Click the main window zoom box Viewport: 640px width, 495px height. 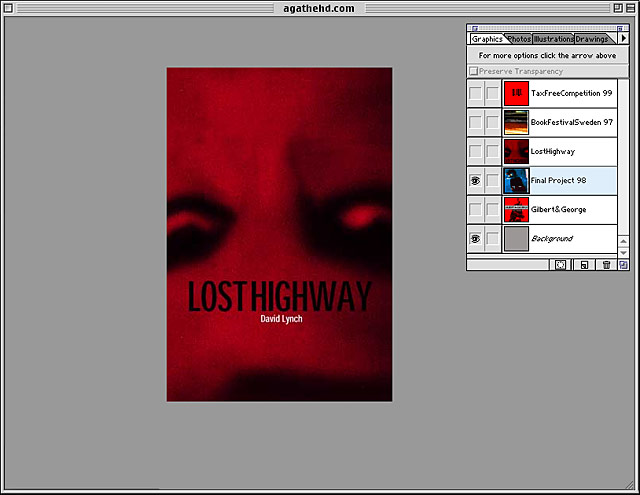pyautogui.click(x=618, y=8)
